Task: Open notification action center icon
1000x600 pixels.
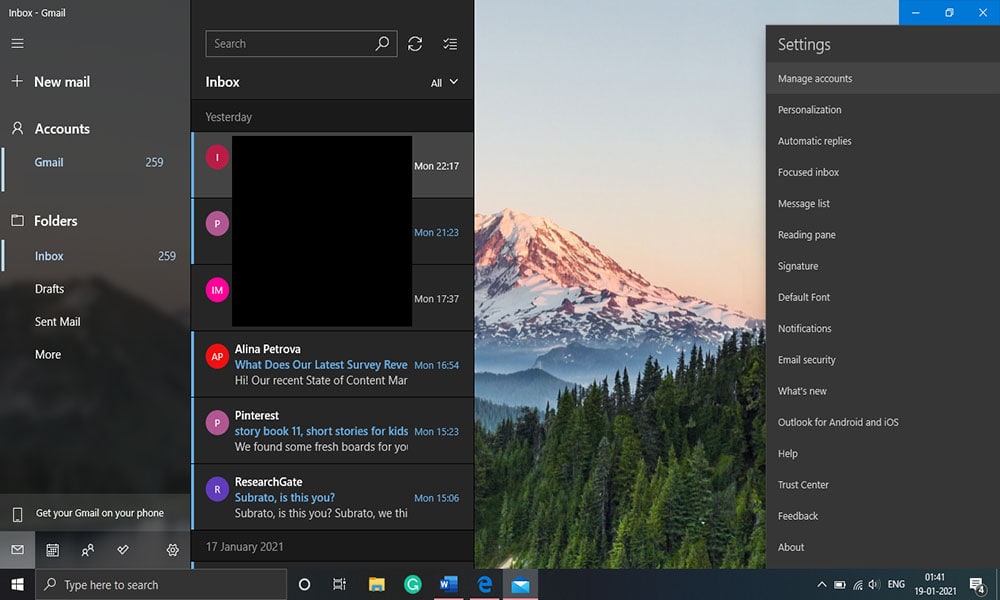Action: click(x=977, y=584)
